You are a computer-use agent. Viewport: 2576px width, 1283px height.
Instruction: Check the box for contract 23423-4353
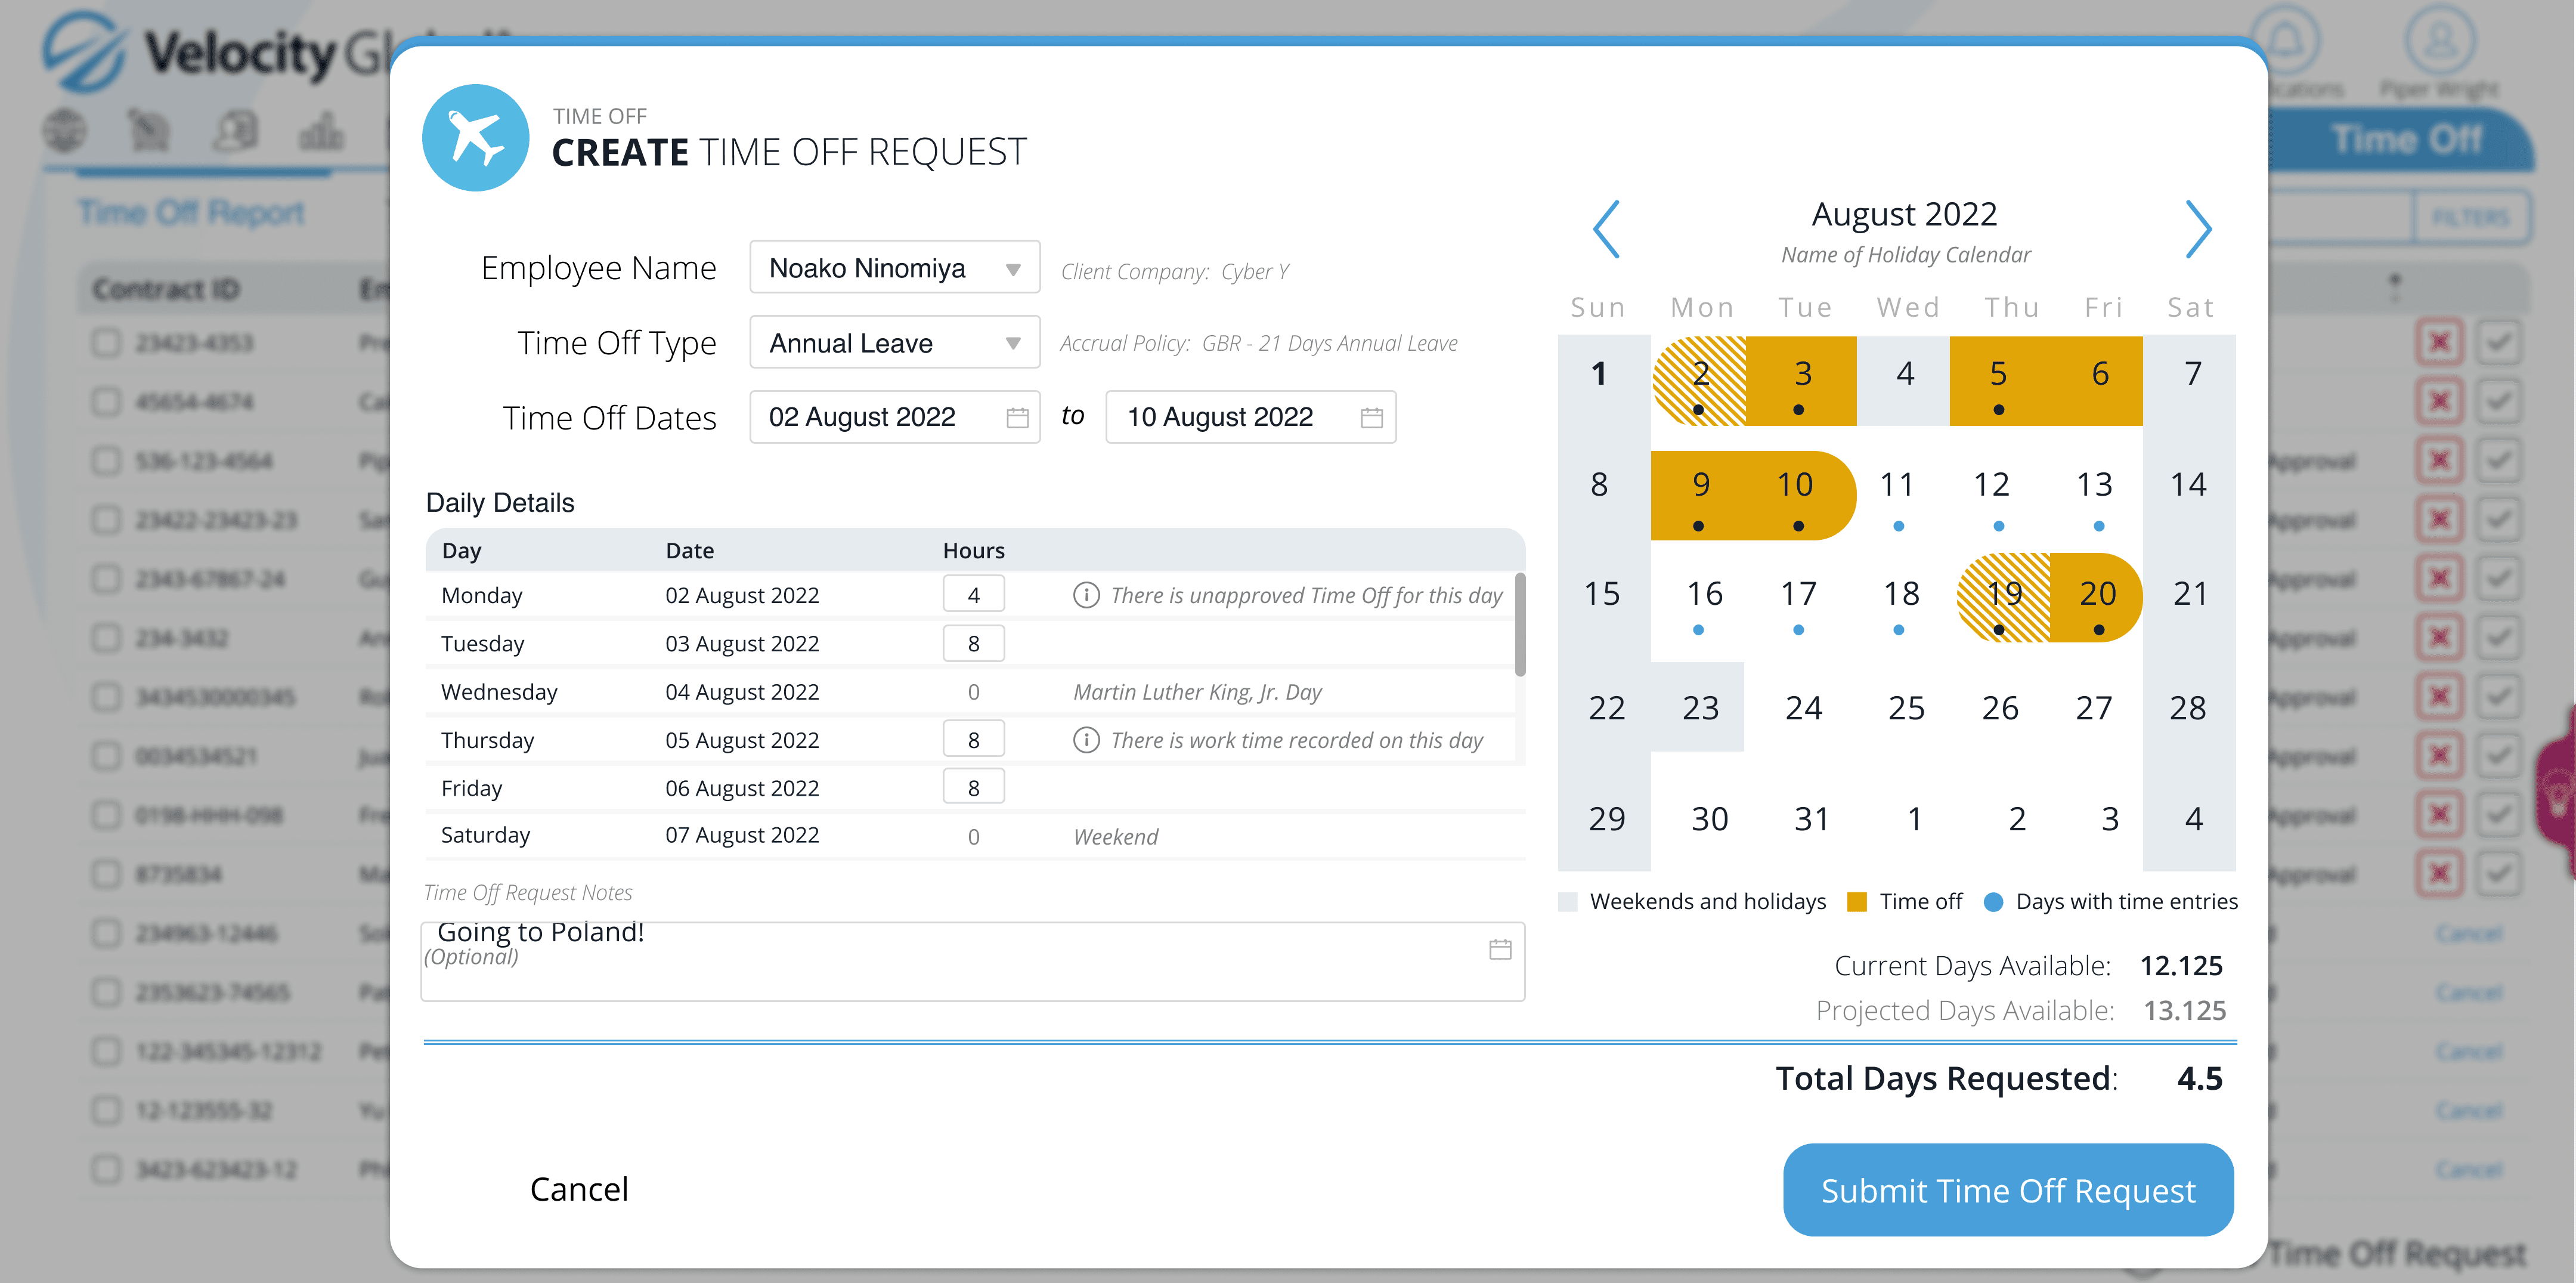tap(106, 343)
